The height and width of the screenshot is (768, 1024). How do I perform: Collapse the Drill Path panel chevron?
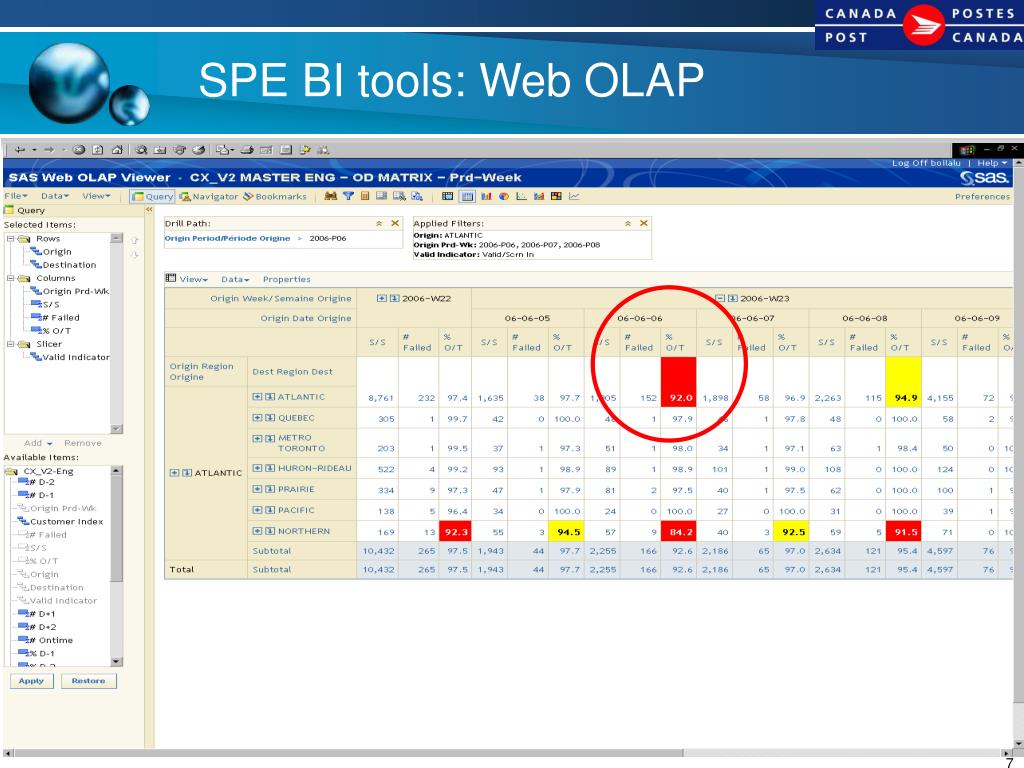[379, 223]
